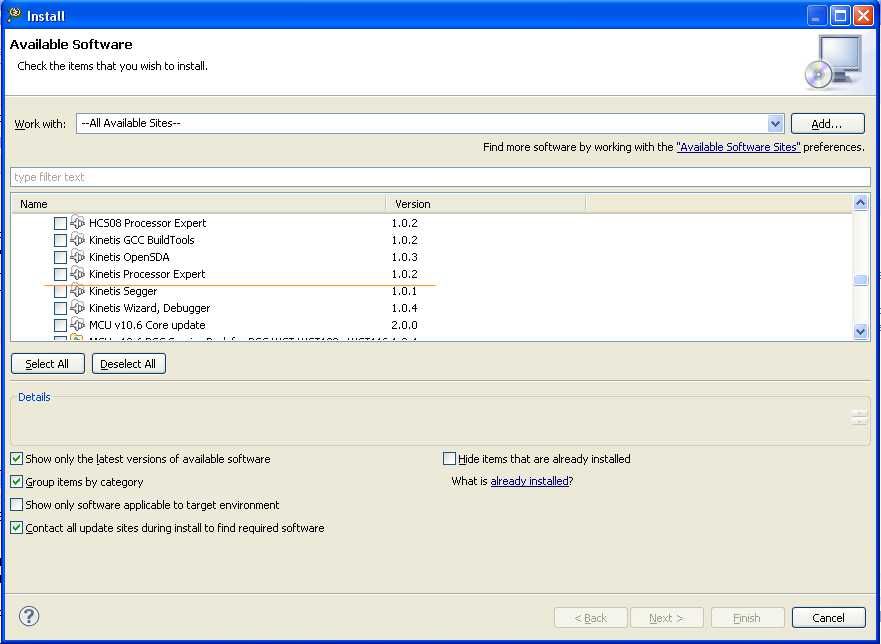This screenshot has width=881, height=644.
Task: Check the HCS08 Processor Expert checkbox
Action: [x=60, y=223]
